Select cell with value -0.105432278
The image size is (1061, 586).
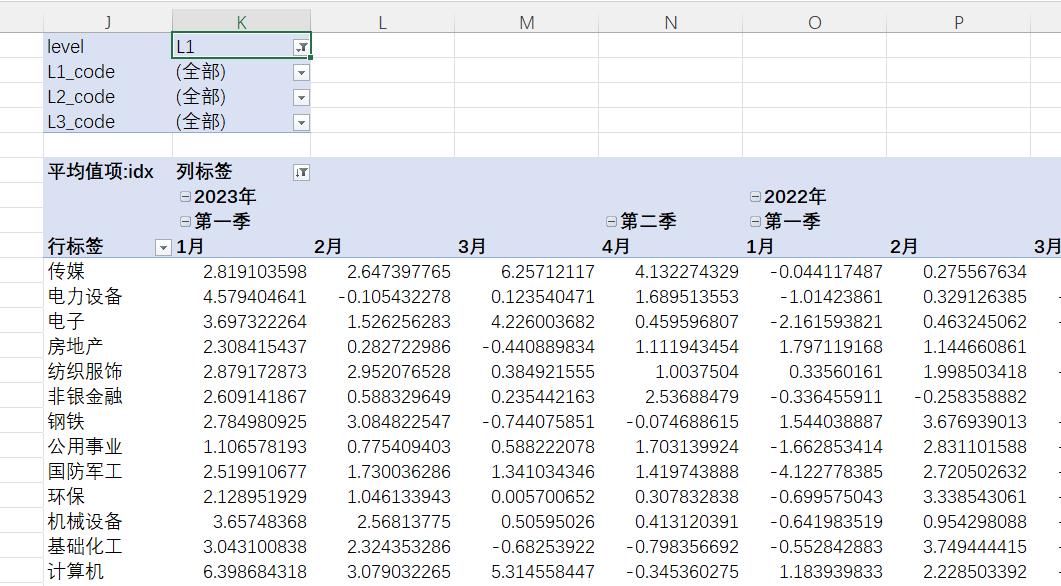point(382,296)
